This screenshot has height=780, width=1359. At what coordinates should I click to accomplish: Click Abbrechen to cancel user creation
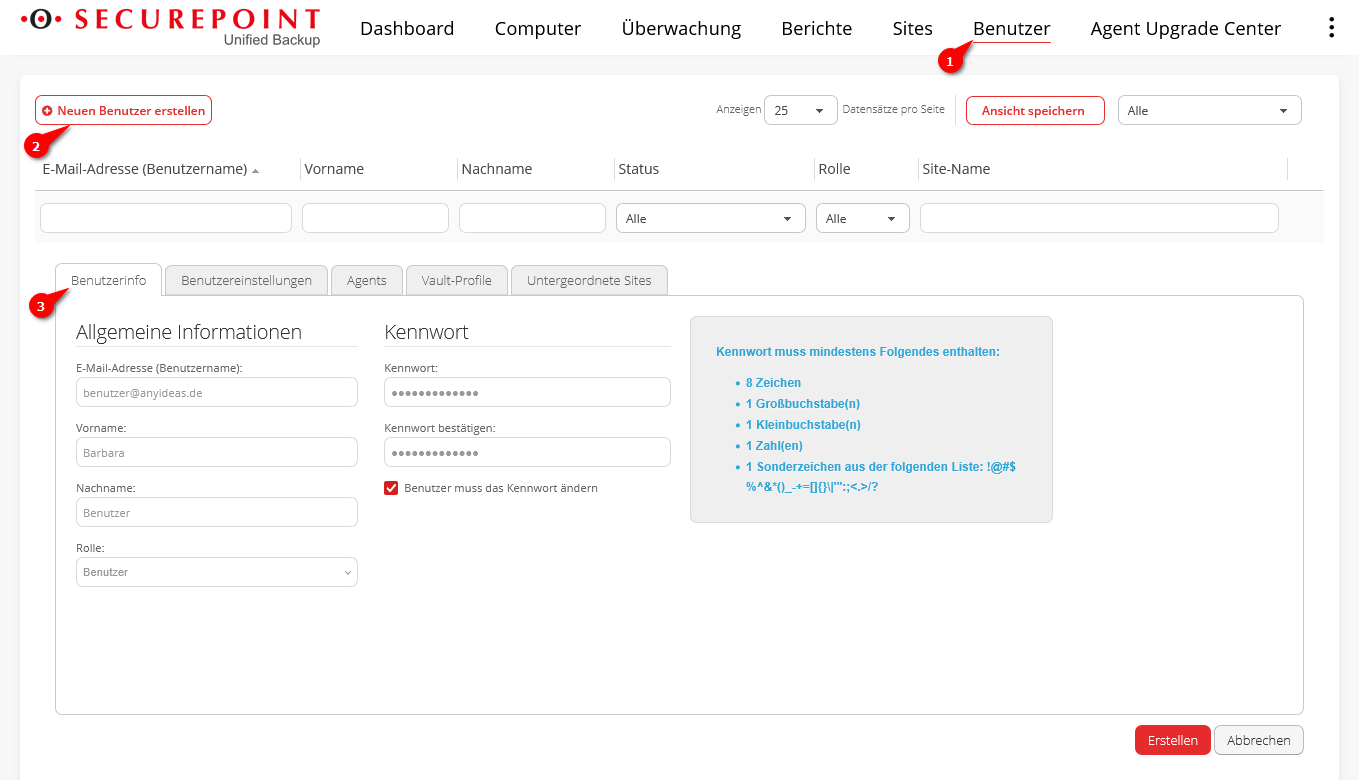pos(1258,740)
